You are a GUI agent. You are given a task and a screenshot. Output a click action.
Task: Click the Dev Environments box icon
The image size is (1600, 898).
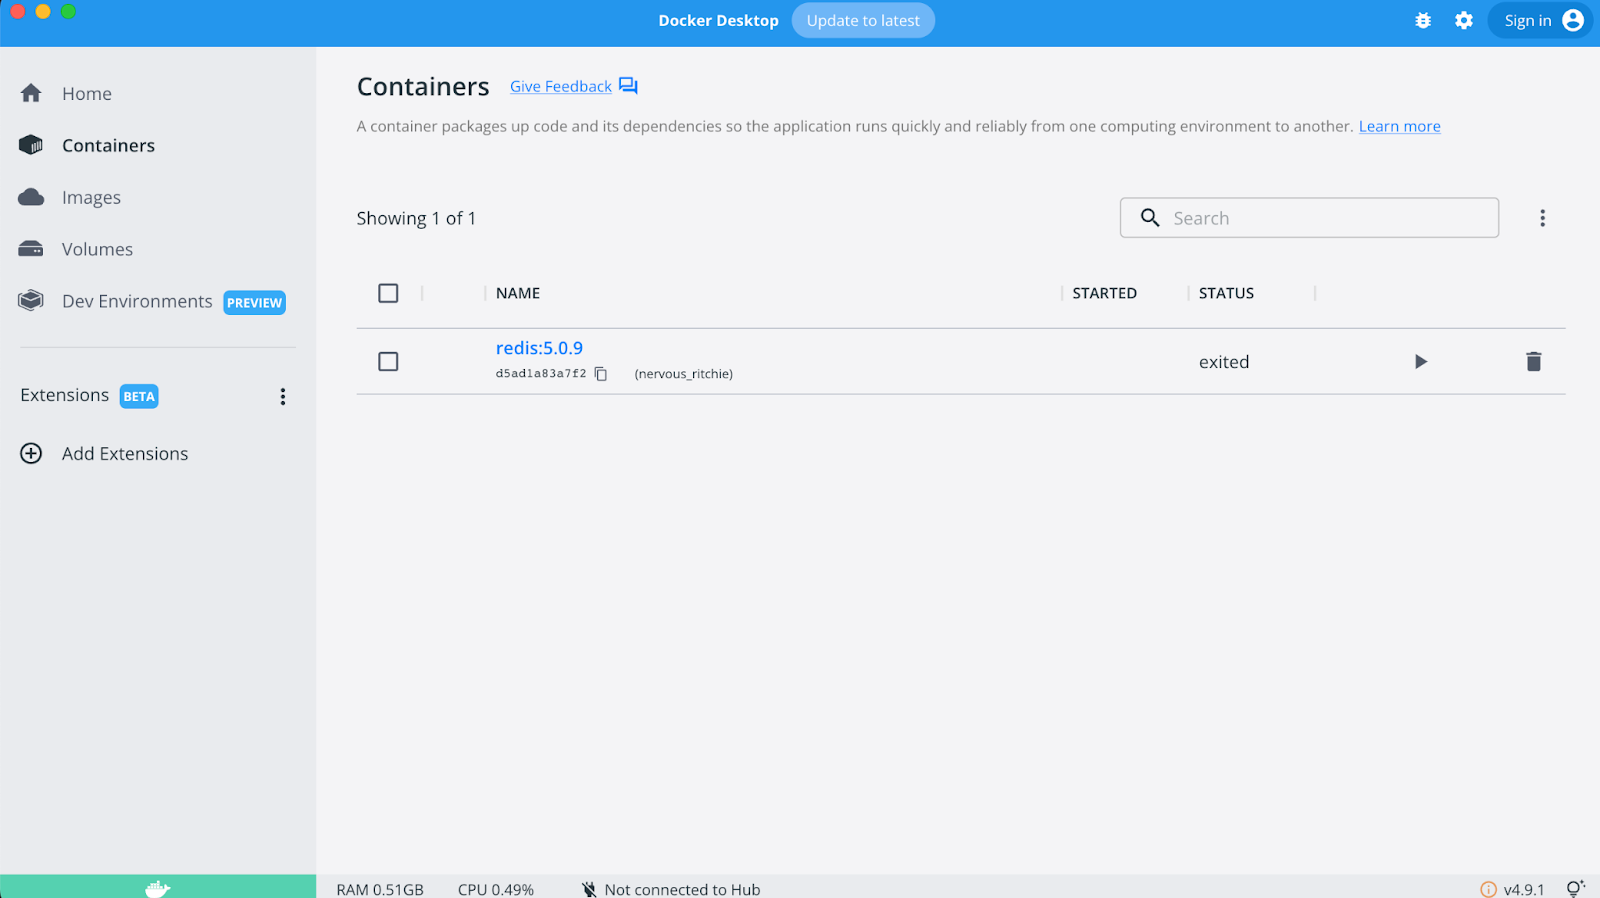(x=31, y=300)
